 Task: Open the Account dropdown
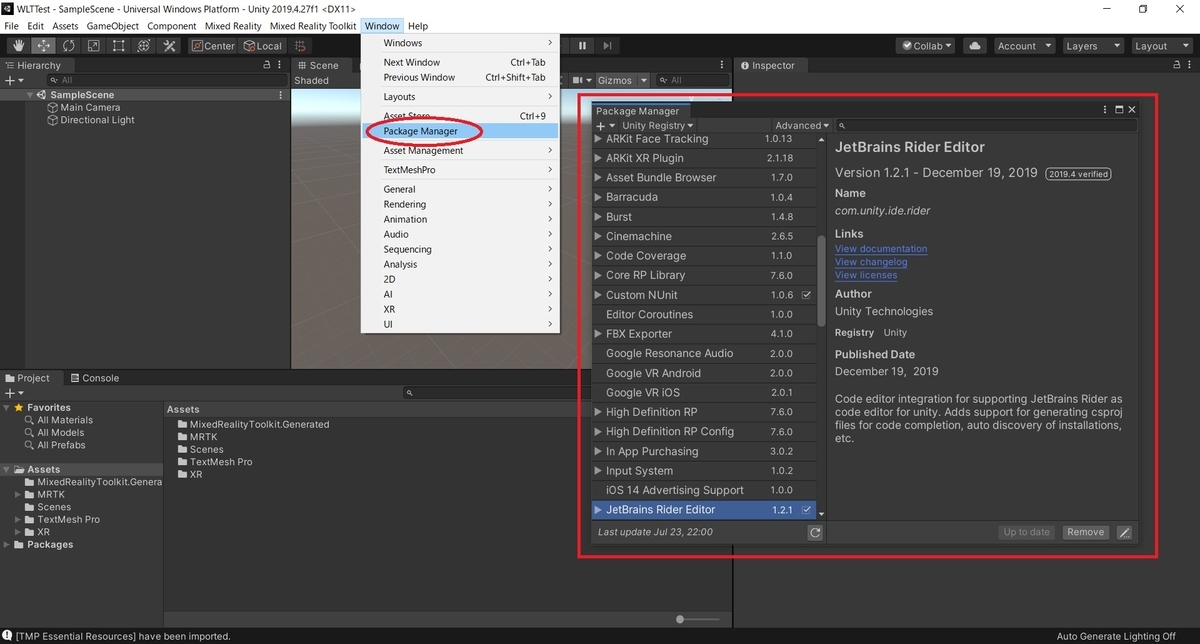pos(1024,46)
